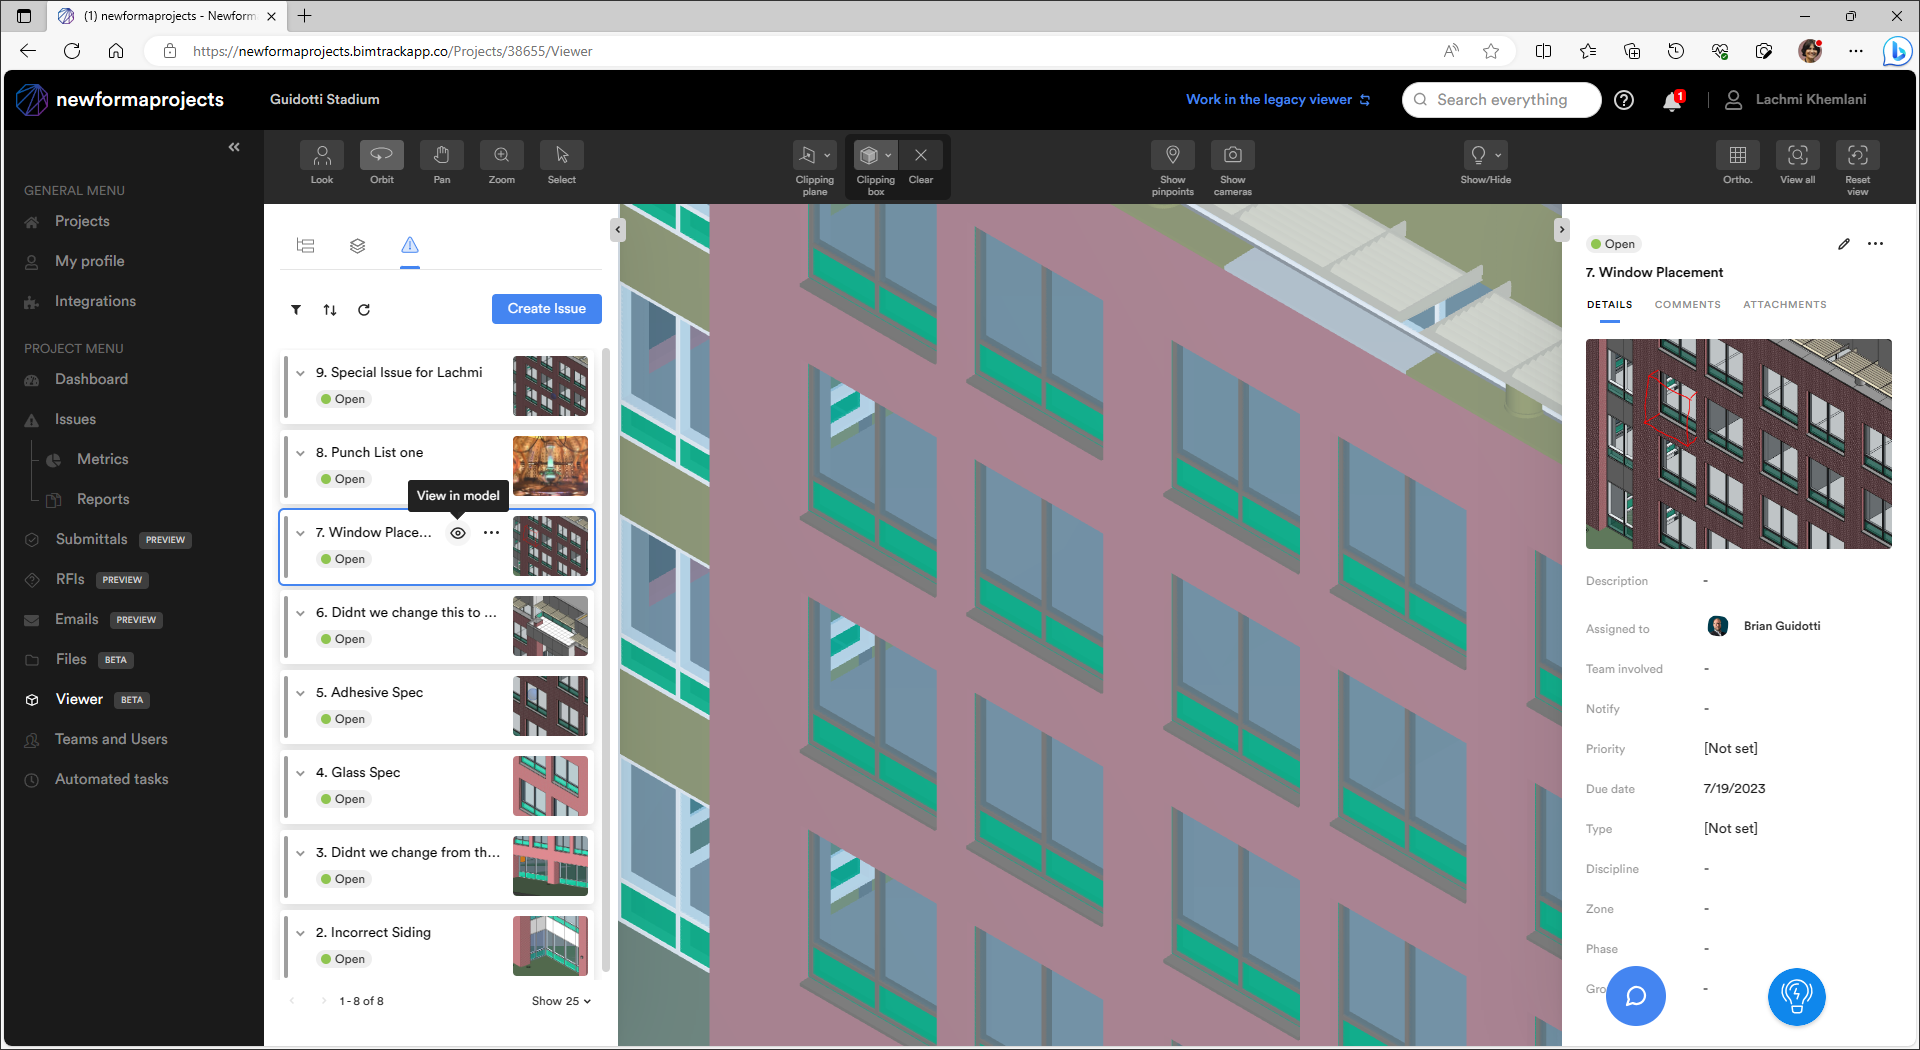
Task: Expand issue 7 Window Placement chevron
Action: point(300,533)
